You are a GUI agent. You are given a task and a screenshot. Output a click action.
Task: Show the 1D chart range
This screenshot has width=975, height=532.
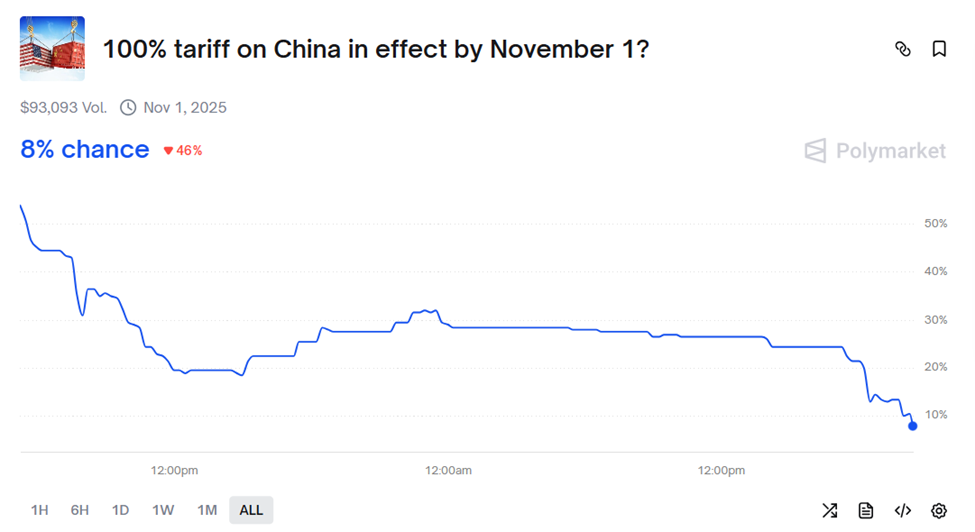tap(120, 510)
